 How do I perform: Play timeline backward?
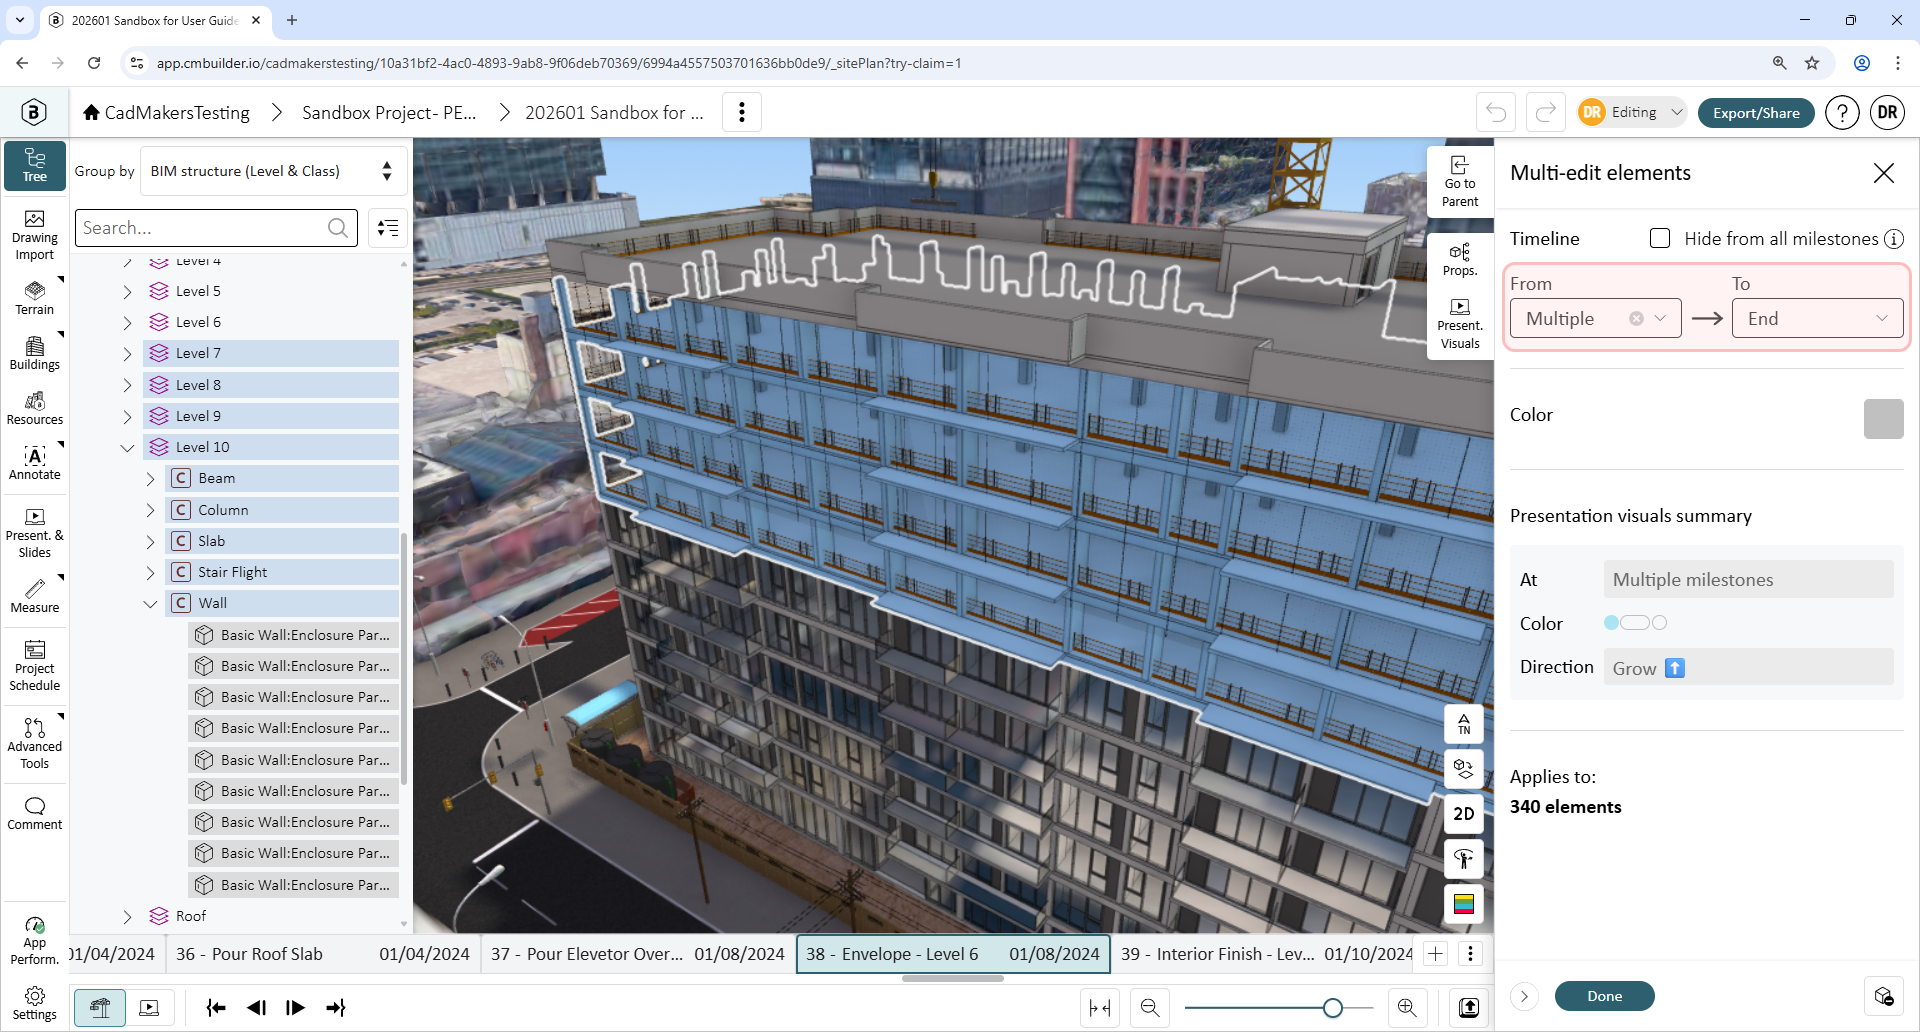point(256,1008)
